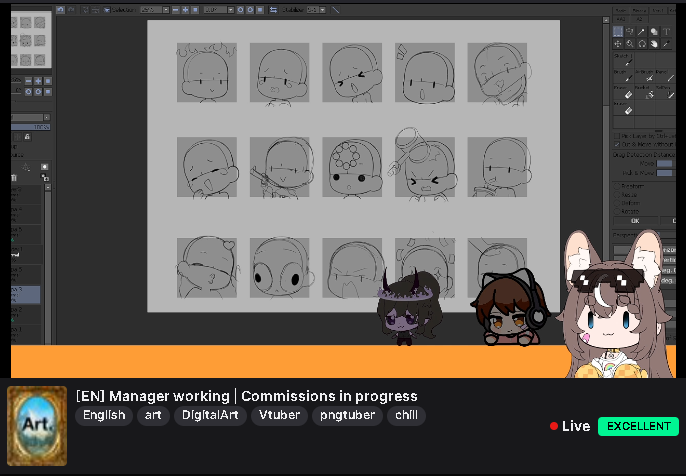Flip the canvas view horizontally
Image resolution: width=686 pixels, height=476 pixels.
[x=273, y=10]
